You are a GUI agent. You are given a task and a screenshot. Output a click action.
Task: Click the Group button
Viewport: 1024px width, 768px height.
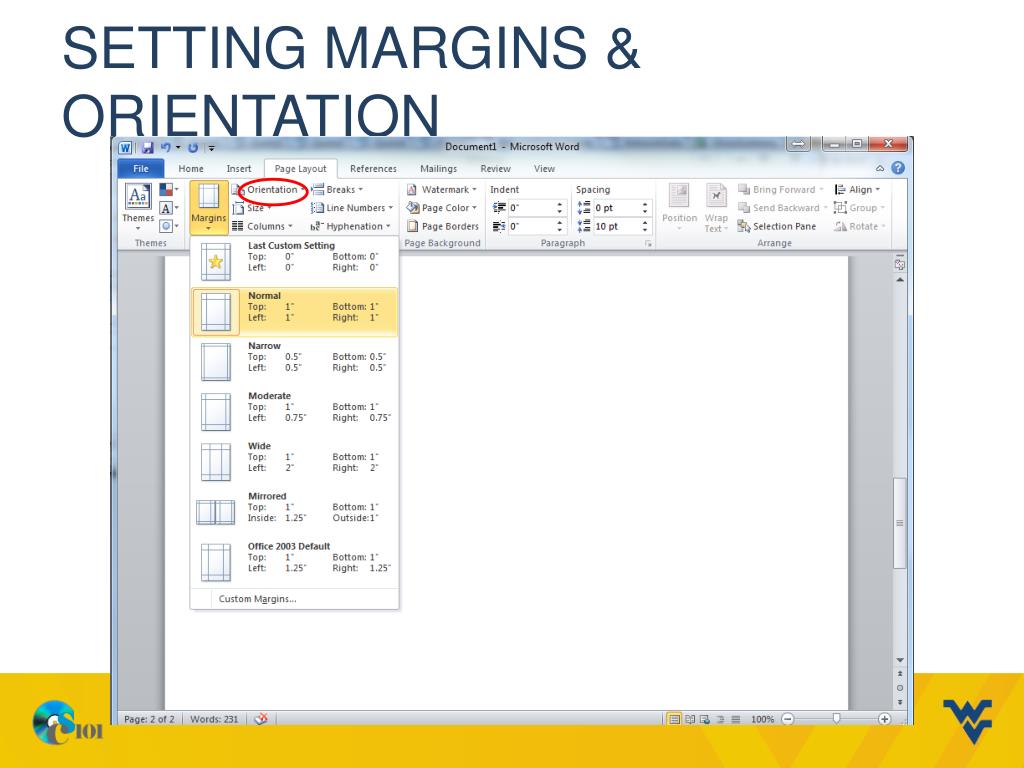[859, 208]
